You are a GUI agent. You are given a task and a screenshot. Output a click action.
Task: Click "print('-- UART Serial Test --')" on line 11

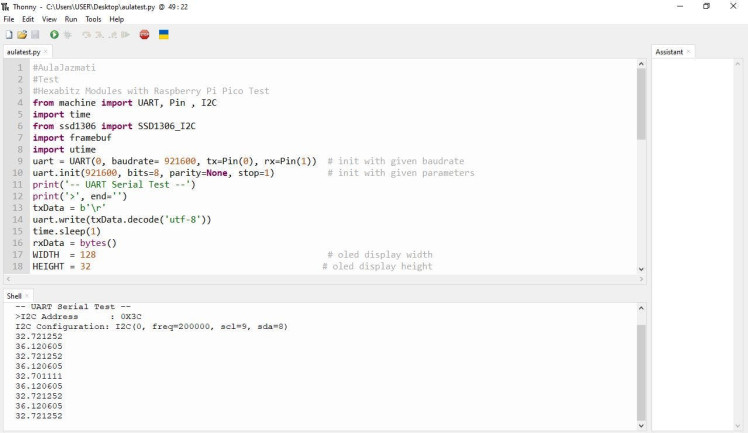point(114,185)
